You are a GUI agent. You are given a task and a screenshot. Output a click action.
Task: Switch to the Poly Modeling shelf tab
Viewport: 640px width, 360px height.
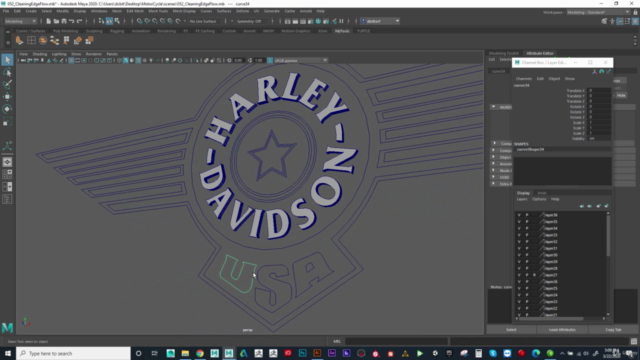point(65,31)
